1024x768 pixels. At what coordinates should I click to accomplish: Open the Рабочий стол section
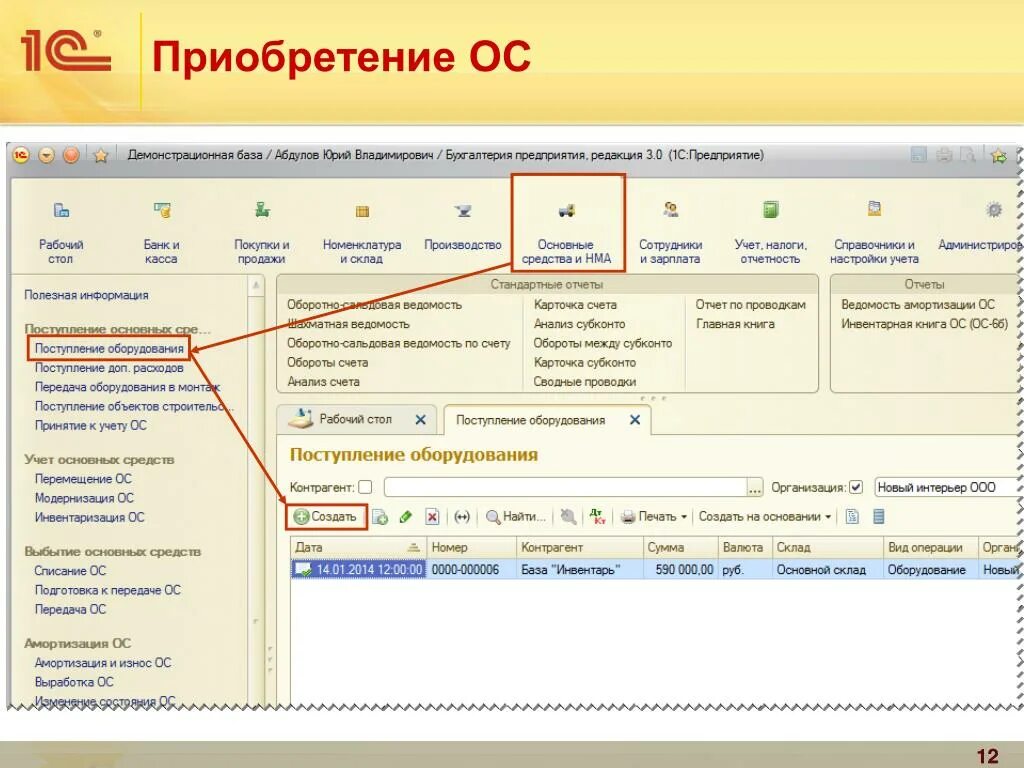coord(61,232)
